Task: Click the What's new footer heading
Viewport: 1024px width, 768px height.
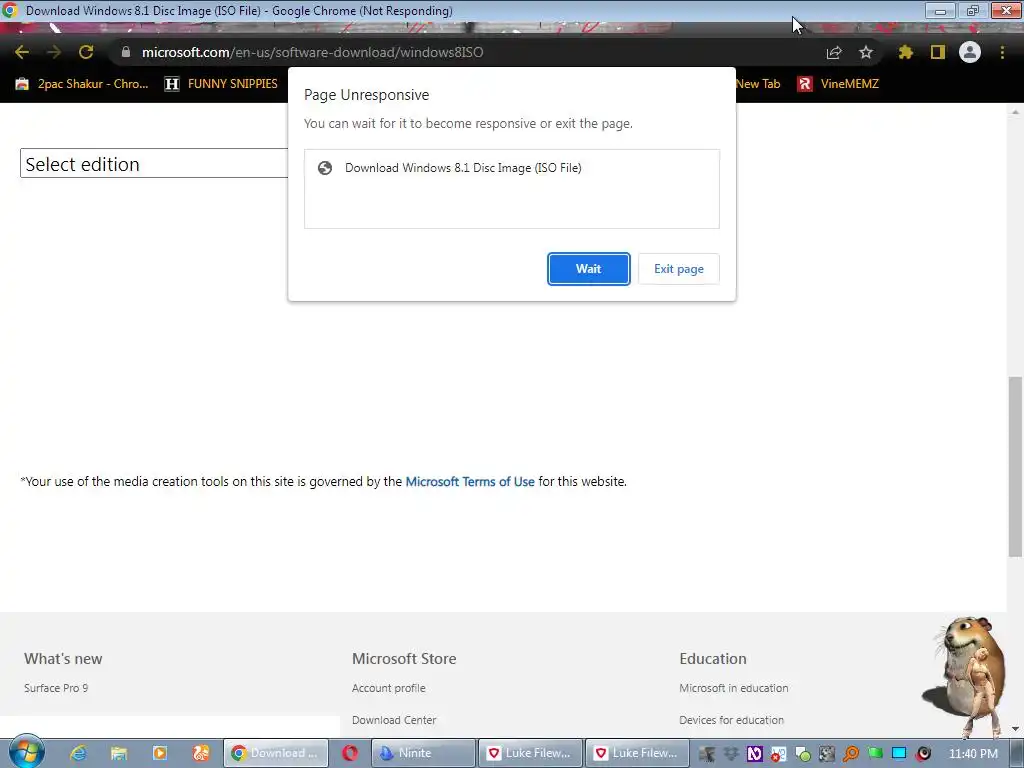Action: coord(63,658)
